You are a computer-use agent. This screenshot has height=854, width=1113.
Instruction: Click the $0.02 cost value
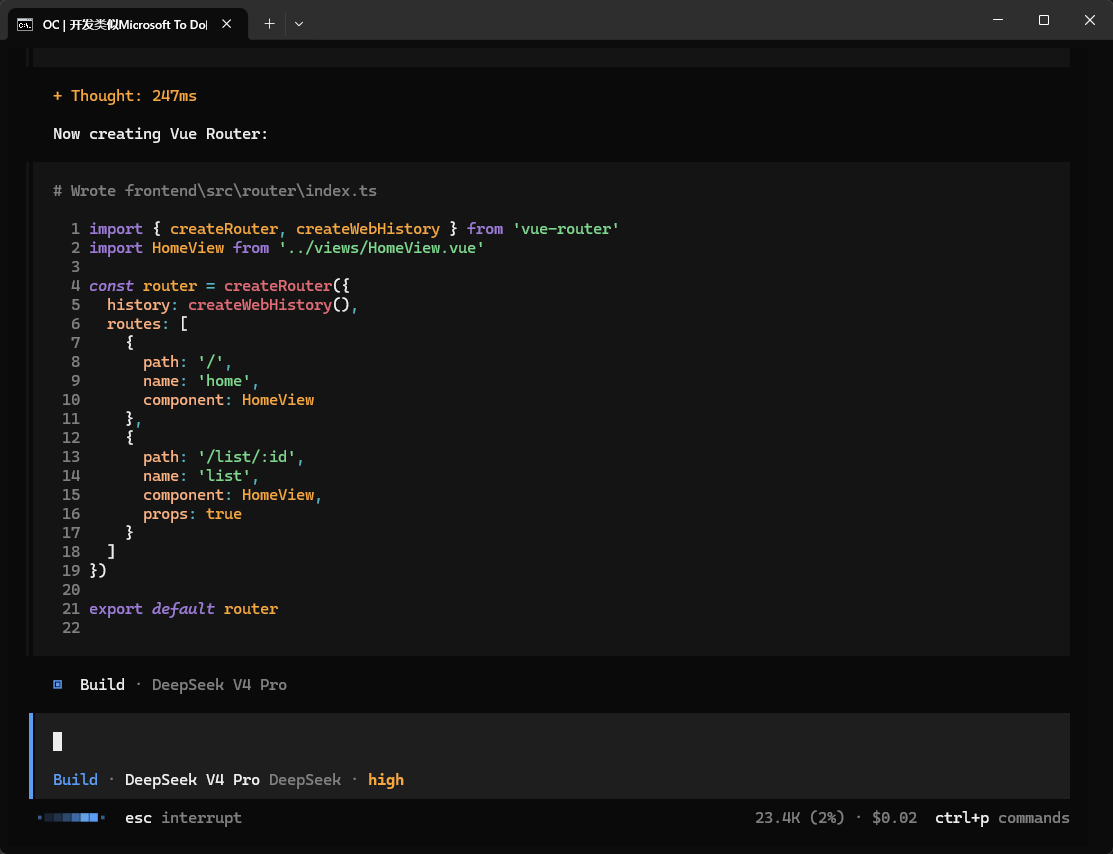[894, 818]
